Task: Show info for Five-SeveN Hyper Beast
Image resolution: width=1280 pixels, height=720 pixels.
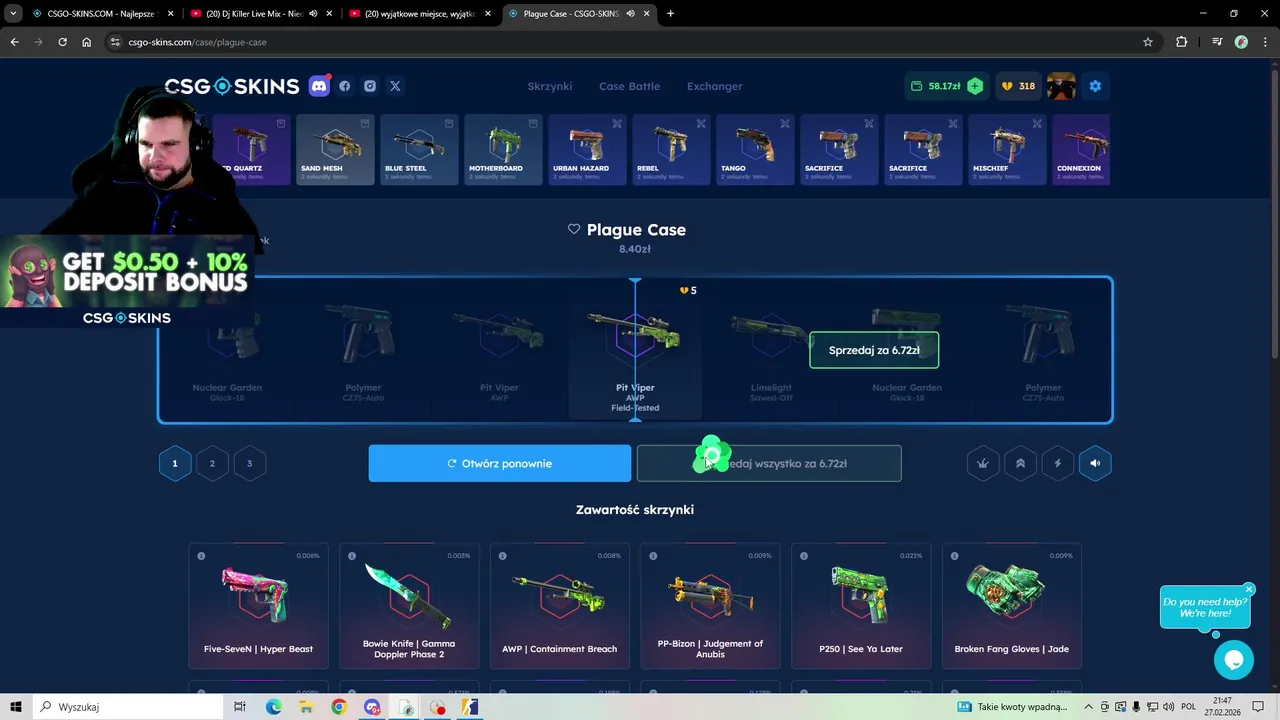Action: tap(201, 556)
